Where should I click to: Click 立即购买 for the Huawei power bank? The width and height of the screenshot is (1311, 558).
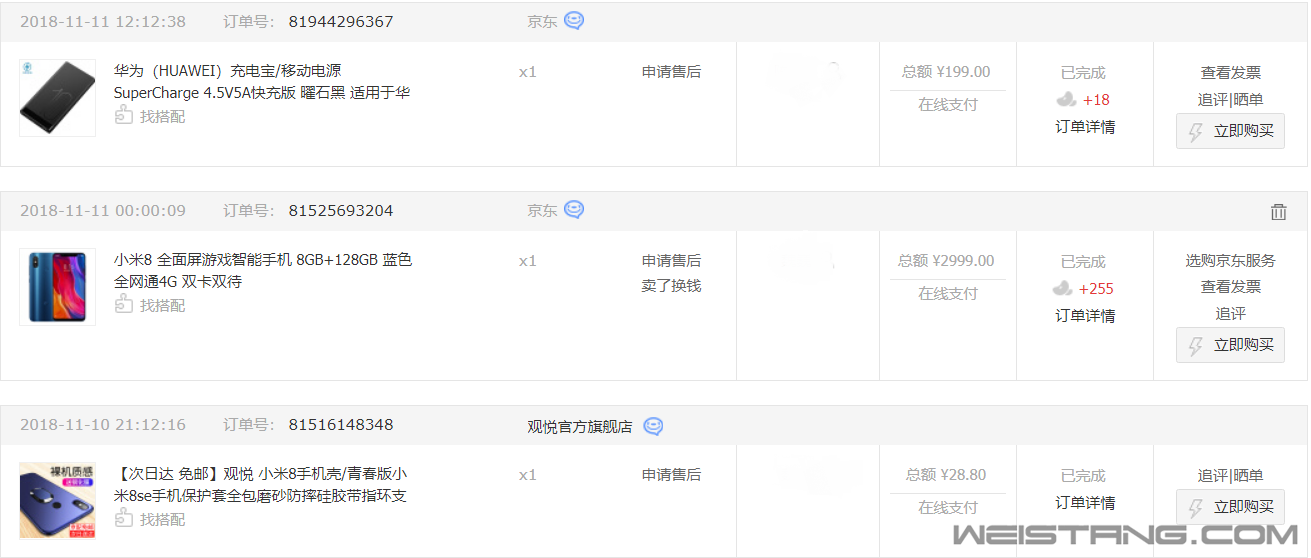point(1230,131)
